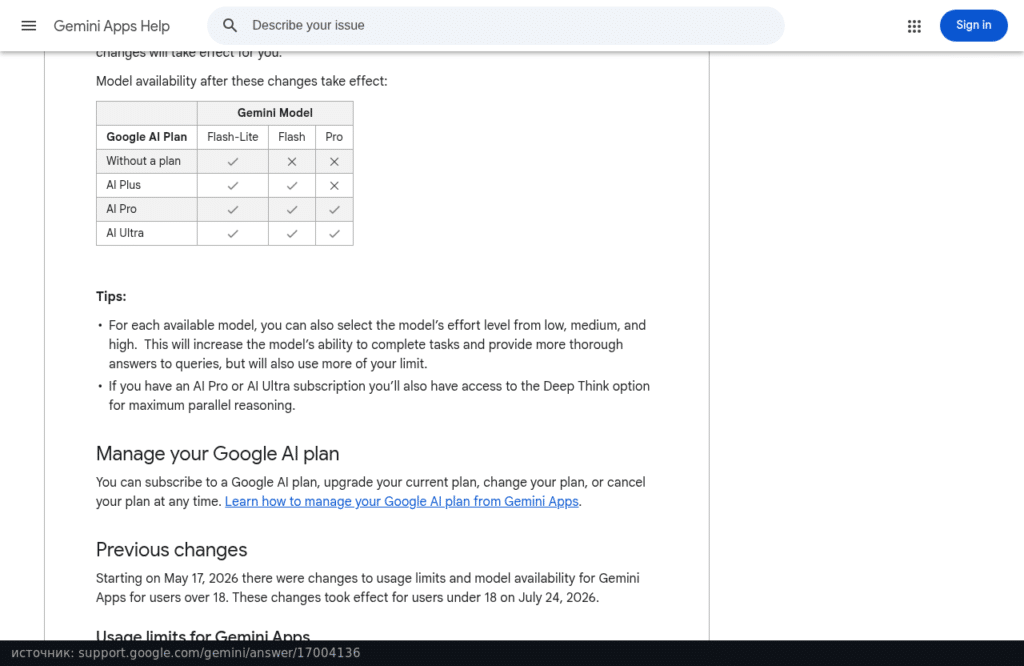This screenshot has width=1024, height=666.
Task: Open the Google apps grid icon
Action: (x=914, y=26)
